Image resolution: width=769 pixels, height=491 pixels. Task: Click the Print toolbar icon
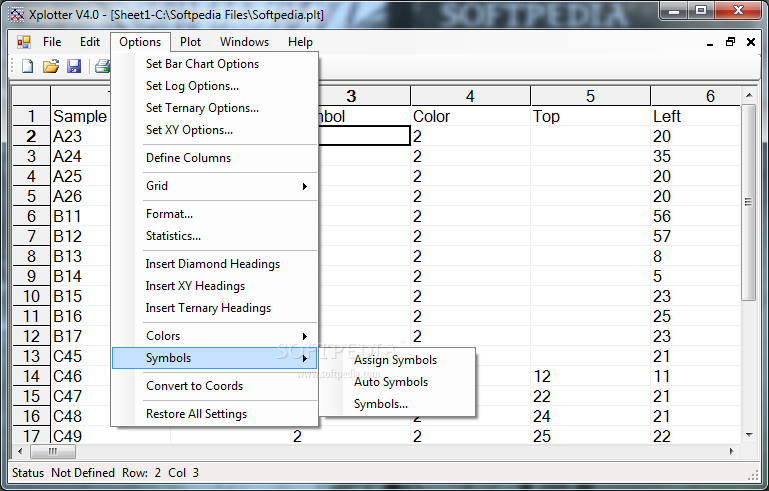coord(103,66)
